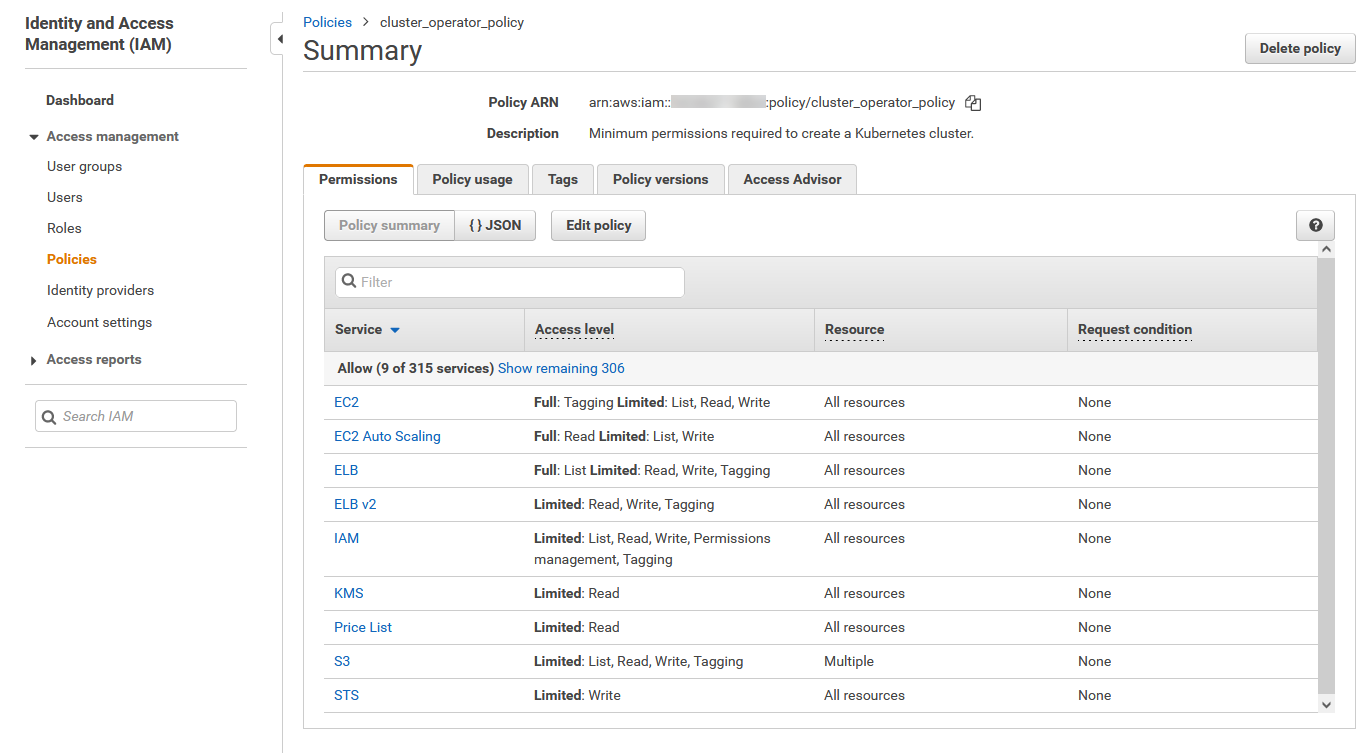Sort by Service column arrow

[x=395, y=330]
